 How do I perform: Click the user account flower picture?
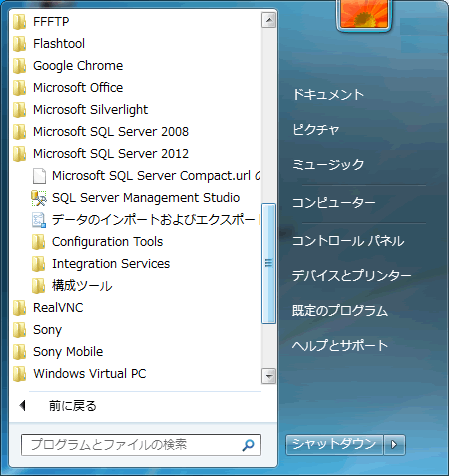[364, 14]
